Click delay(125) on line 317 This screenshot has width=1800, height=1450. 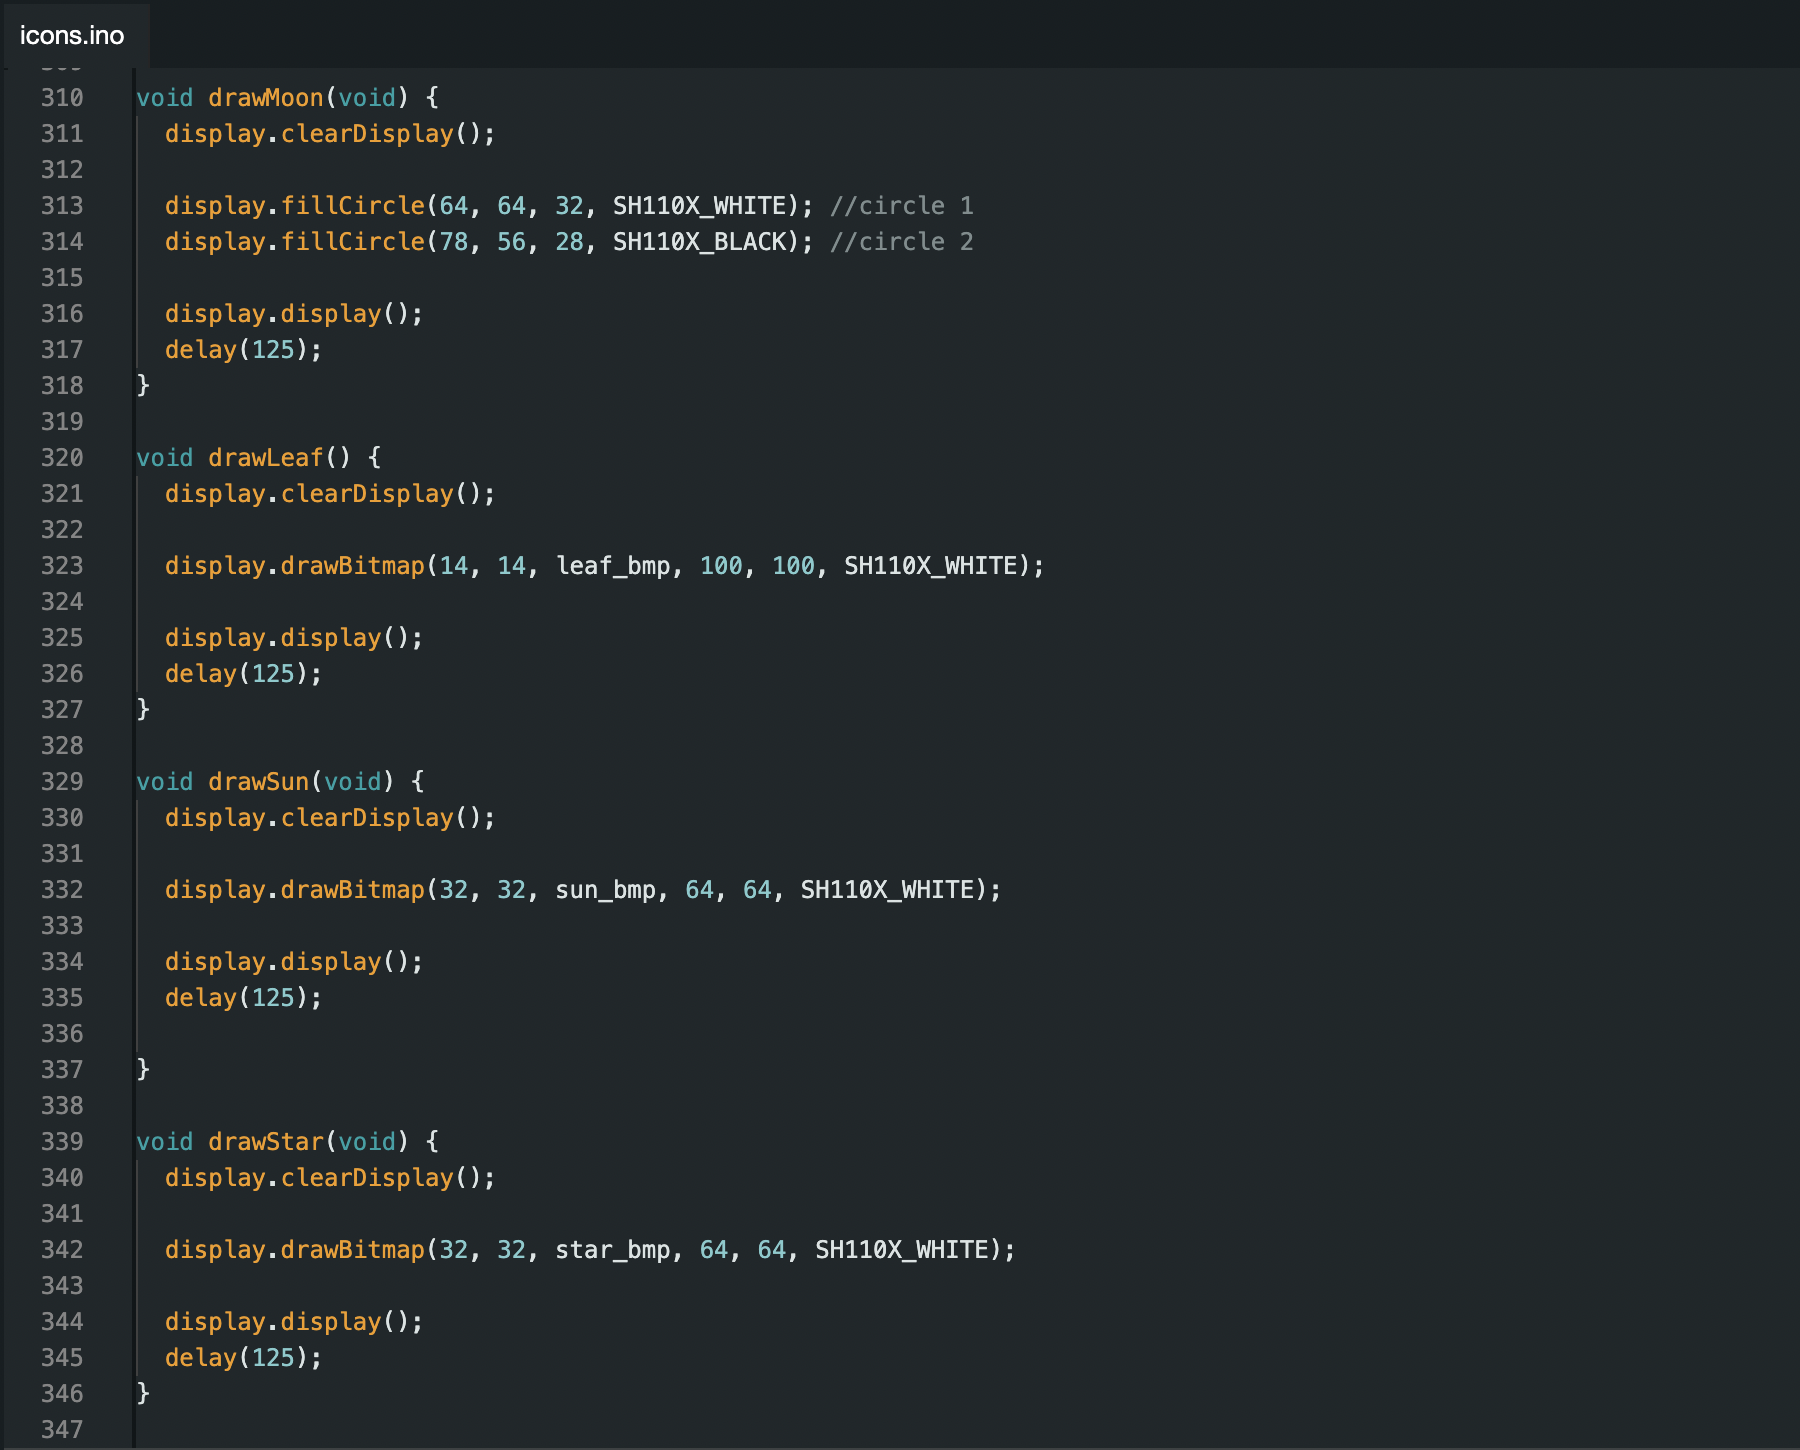pos(244,350)
